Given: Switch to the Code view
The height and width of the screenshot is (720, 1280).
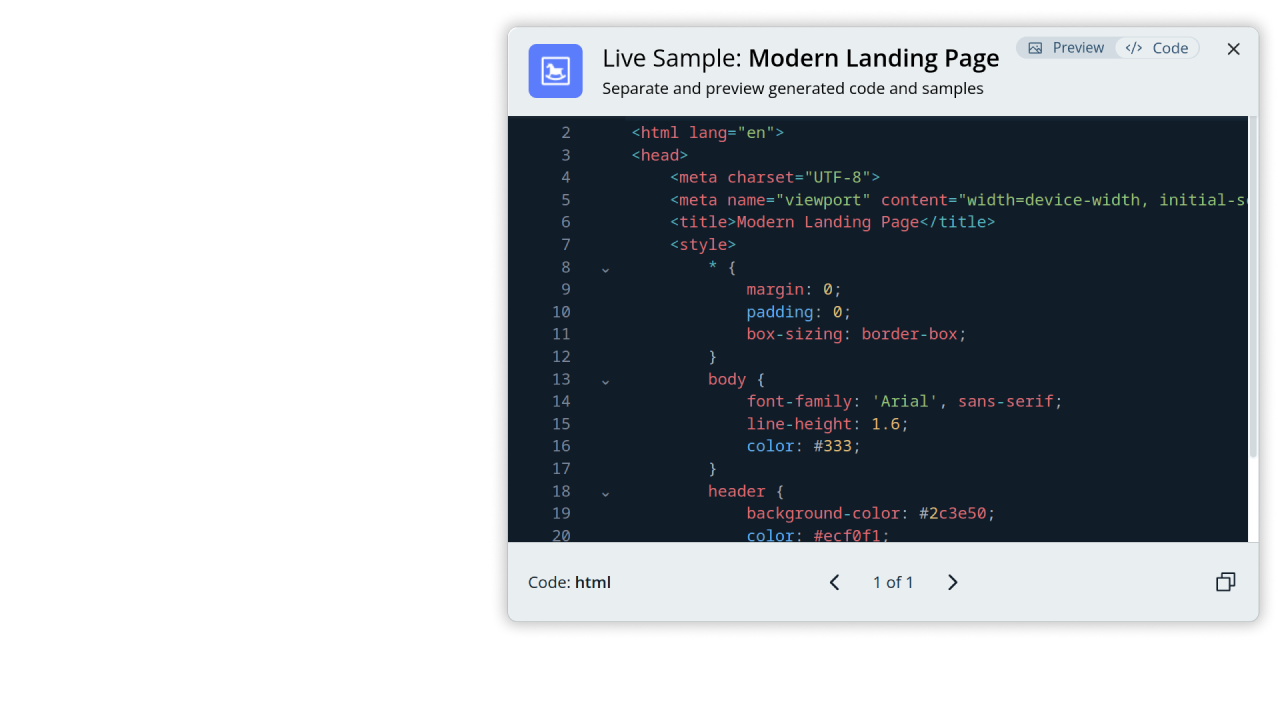Looking at the screenshot, I should (x=1157, y=48).
